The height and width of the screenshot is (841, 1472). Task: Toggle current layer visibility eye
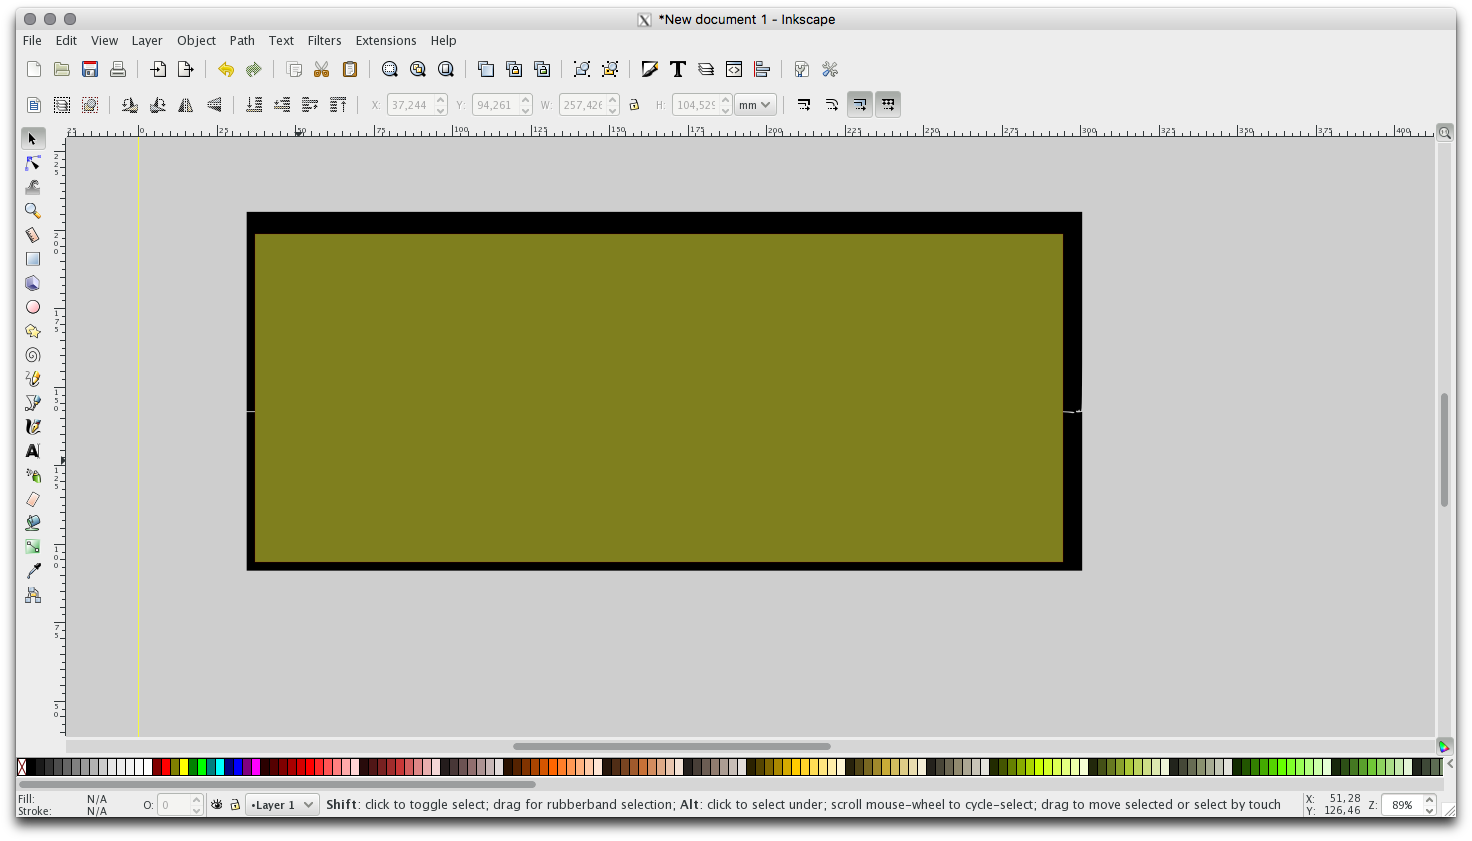pyautogui.click(x=217, y=805)
